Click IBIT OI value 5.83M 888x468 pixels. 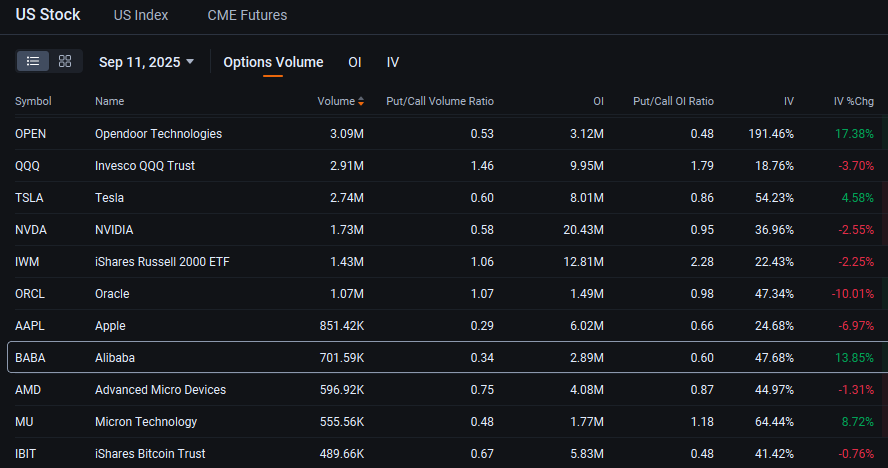coord(587,454)
